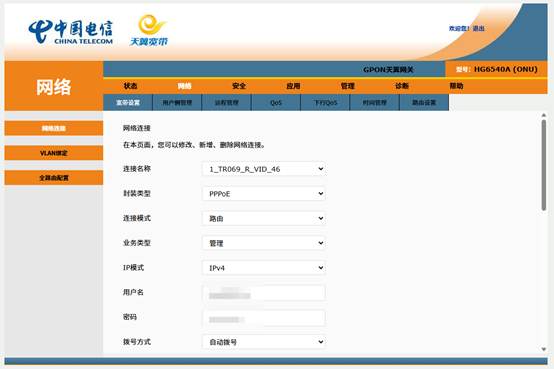554x369 pixels.
Task: Focus the 用户名 input field
Action: coord(264,293)
